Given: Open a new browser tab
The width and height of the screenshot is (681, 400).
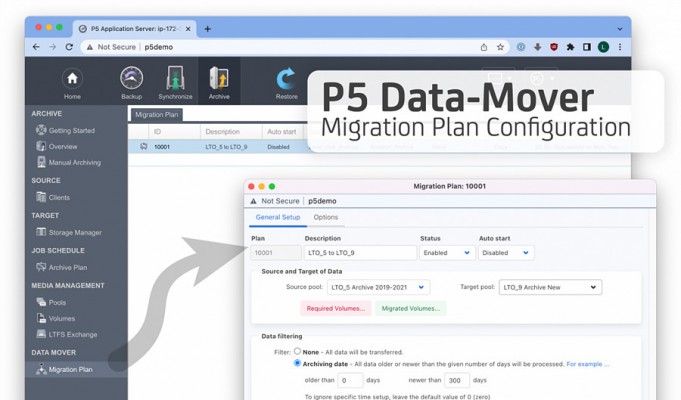Looking at the screenshot, I should click(208, 29).
